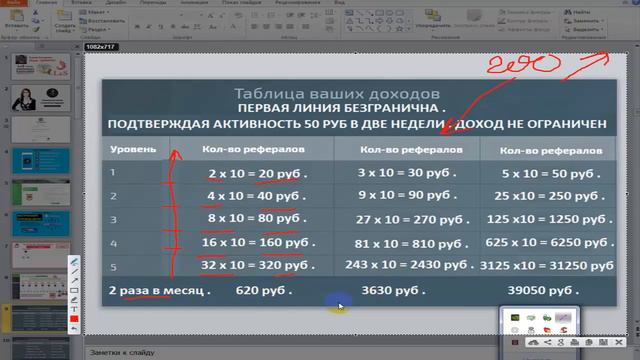Print the captured screenshot
Image resolution: width=640 pixels, height=360 pixels.
click(x=575, y=342)
